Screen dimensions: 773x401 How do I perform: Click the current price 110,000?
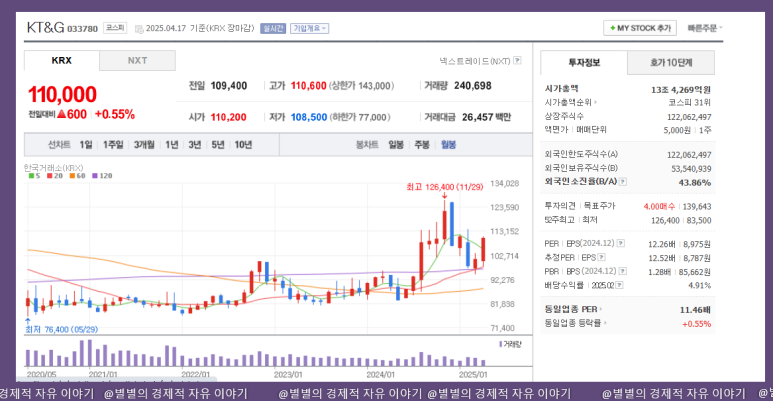coord(62,94)
